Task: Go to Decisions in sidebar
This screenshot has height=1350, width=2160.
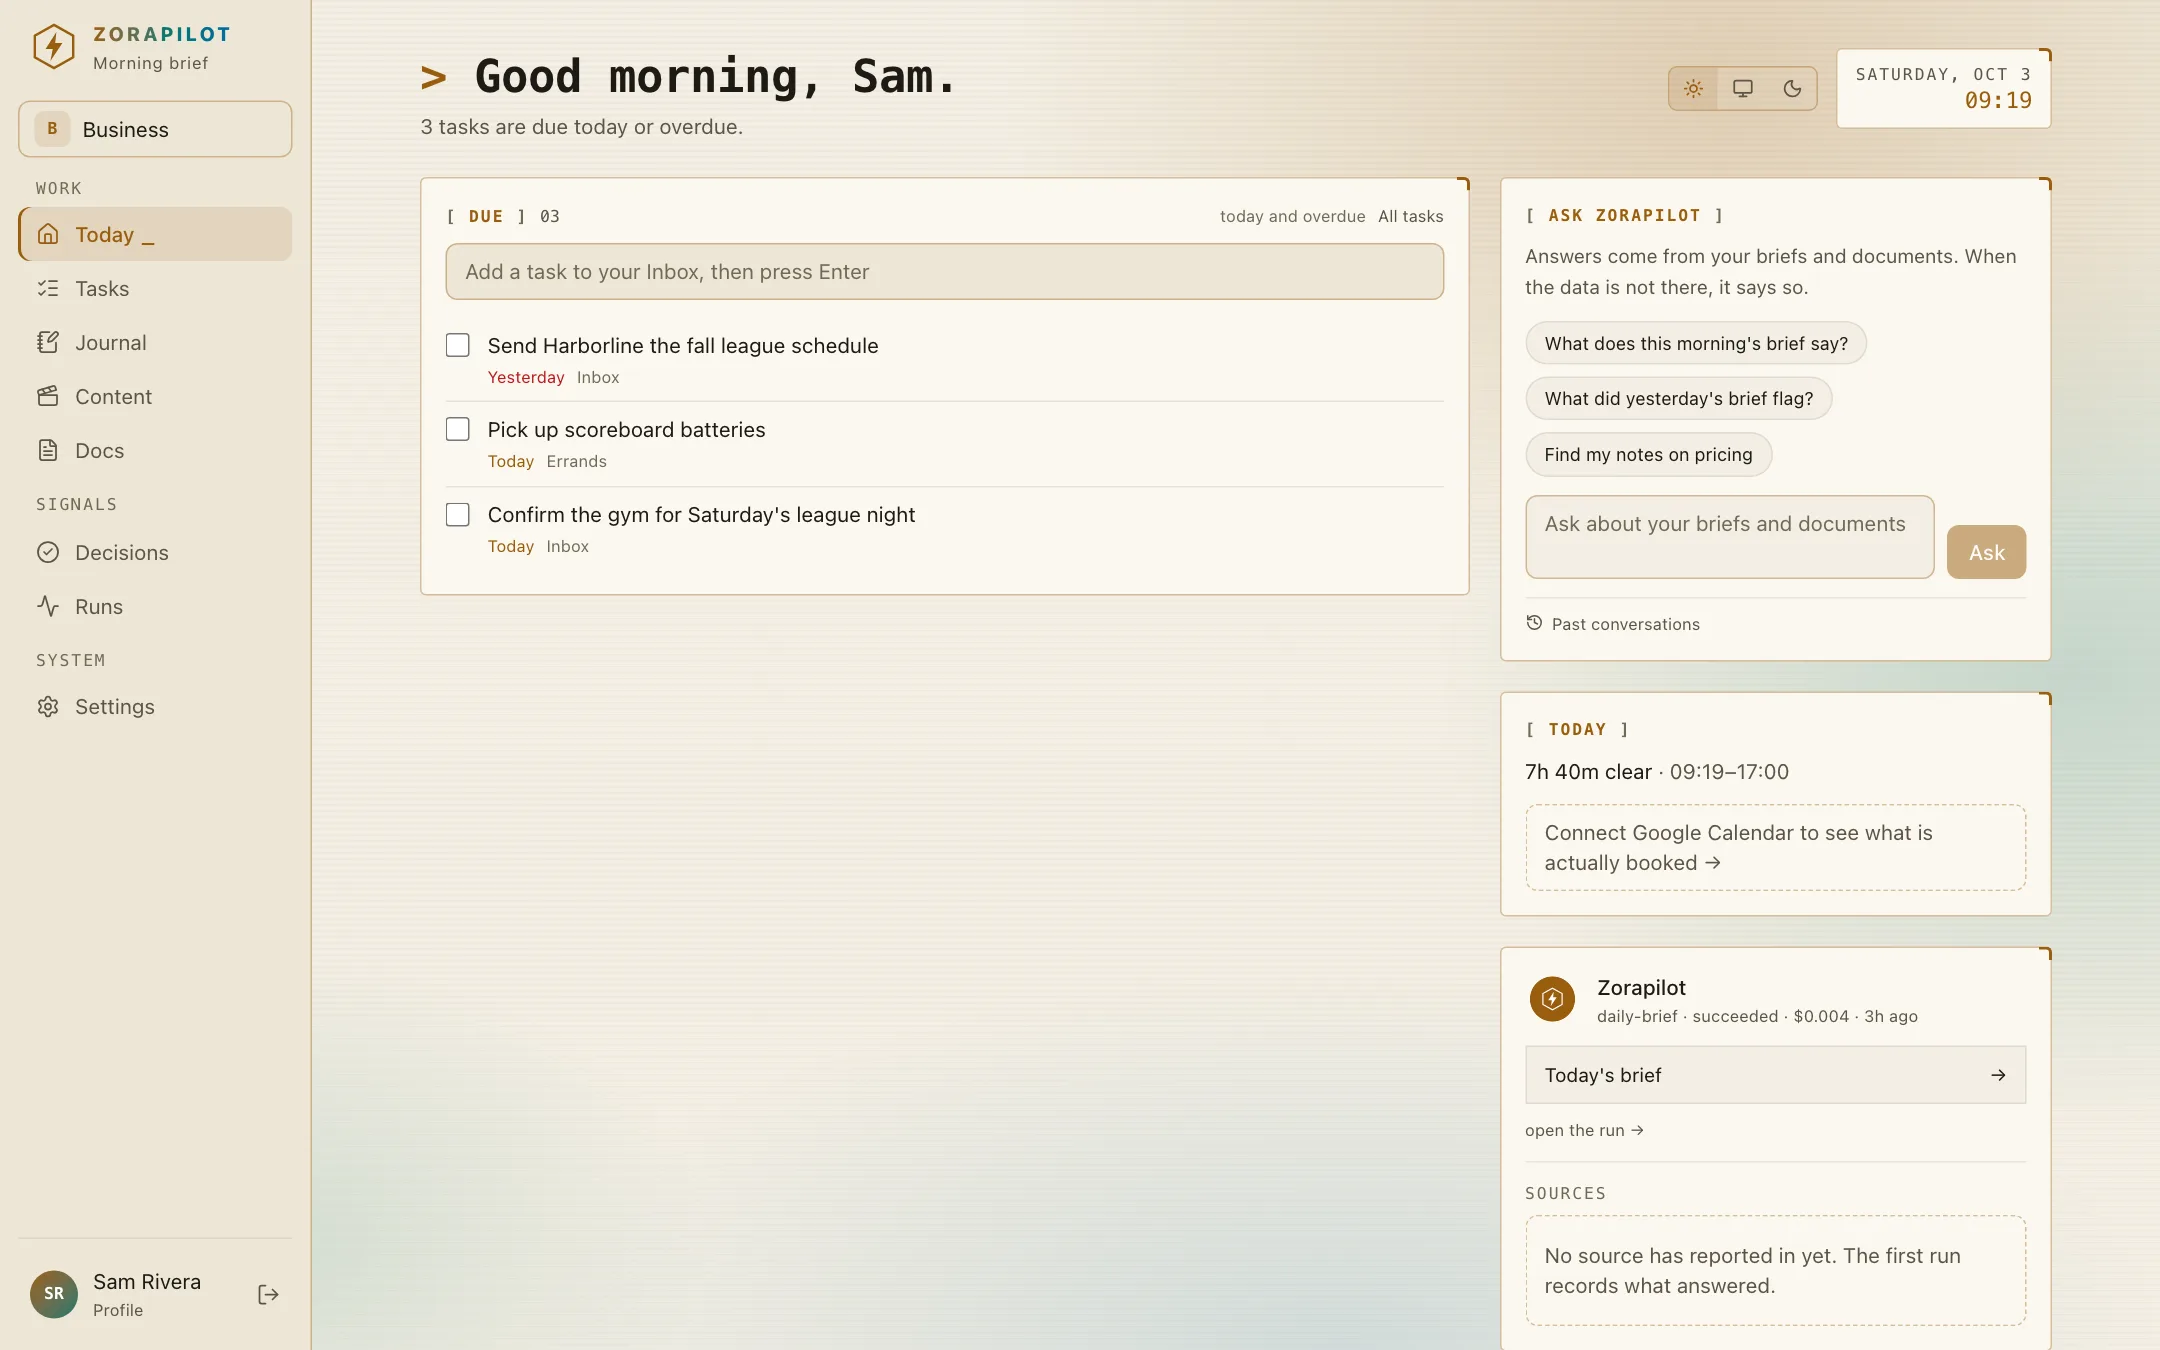Action: pos(155,552)
